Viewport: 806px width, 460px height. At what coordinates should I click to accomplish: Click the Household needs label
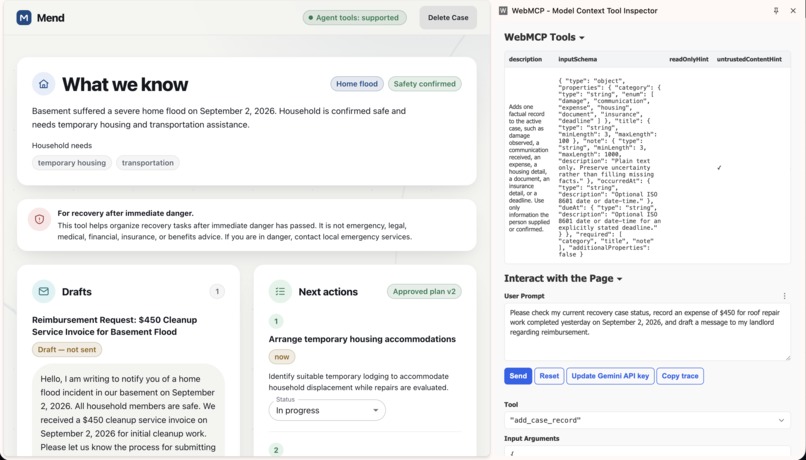pos(62,145)
